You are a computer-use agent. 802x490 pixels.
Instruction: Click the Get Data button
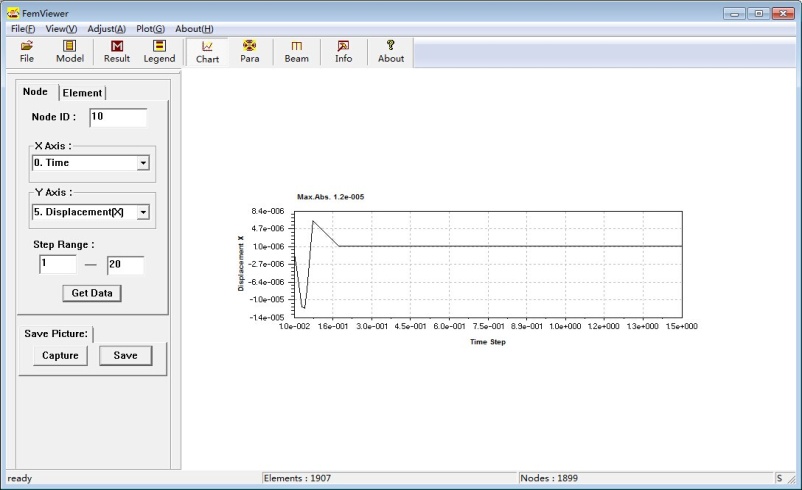pos(92,293)
